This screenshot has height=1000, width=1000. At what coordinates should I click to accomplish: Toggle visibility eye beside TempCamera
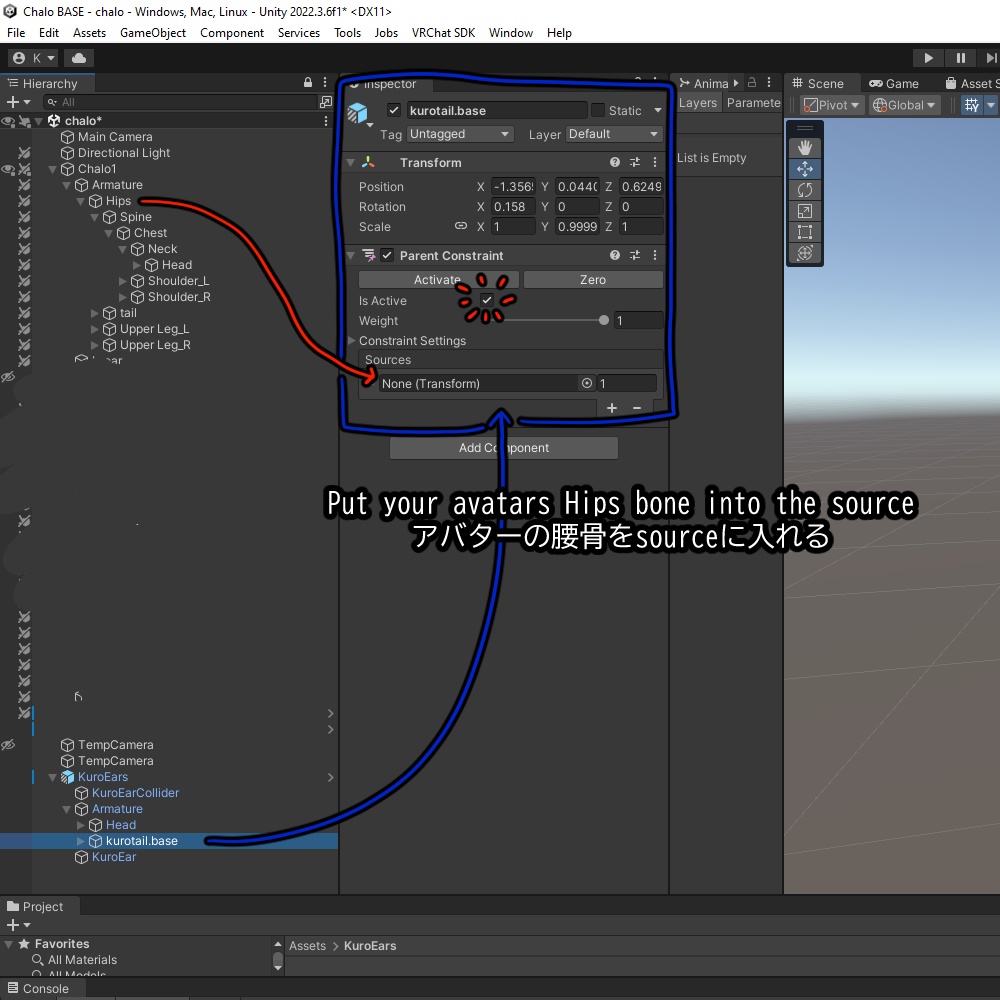click(8, 745)
